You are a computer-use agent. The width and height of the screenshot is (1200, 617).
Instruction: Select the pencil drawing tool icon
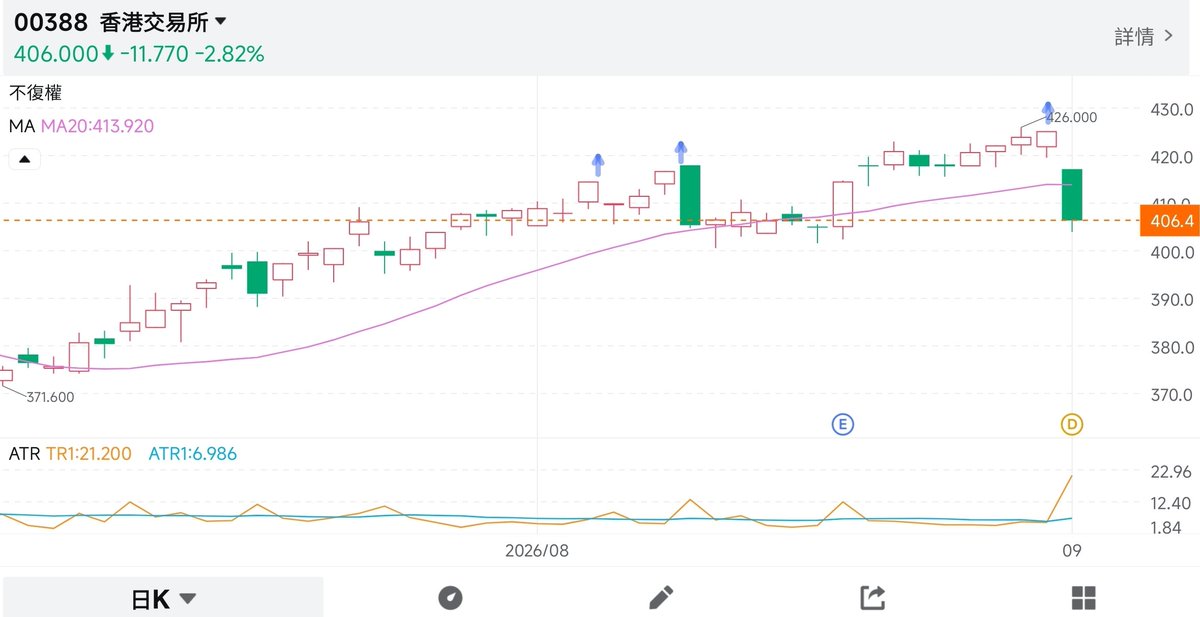click(661, 598)
